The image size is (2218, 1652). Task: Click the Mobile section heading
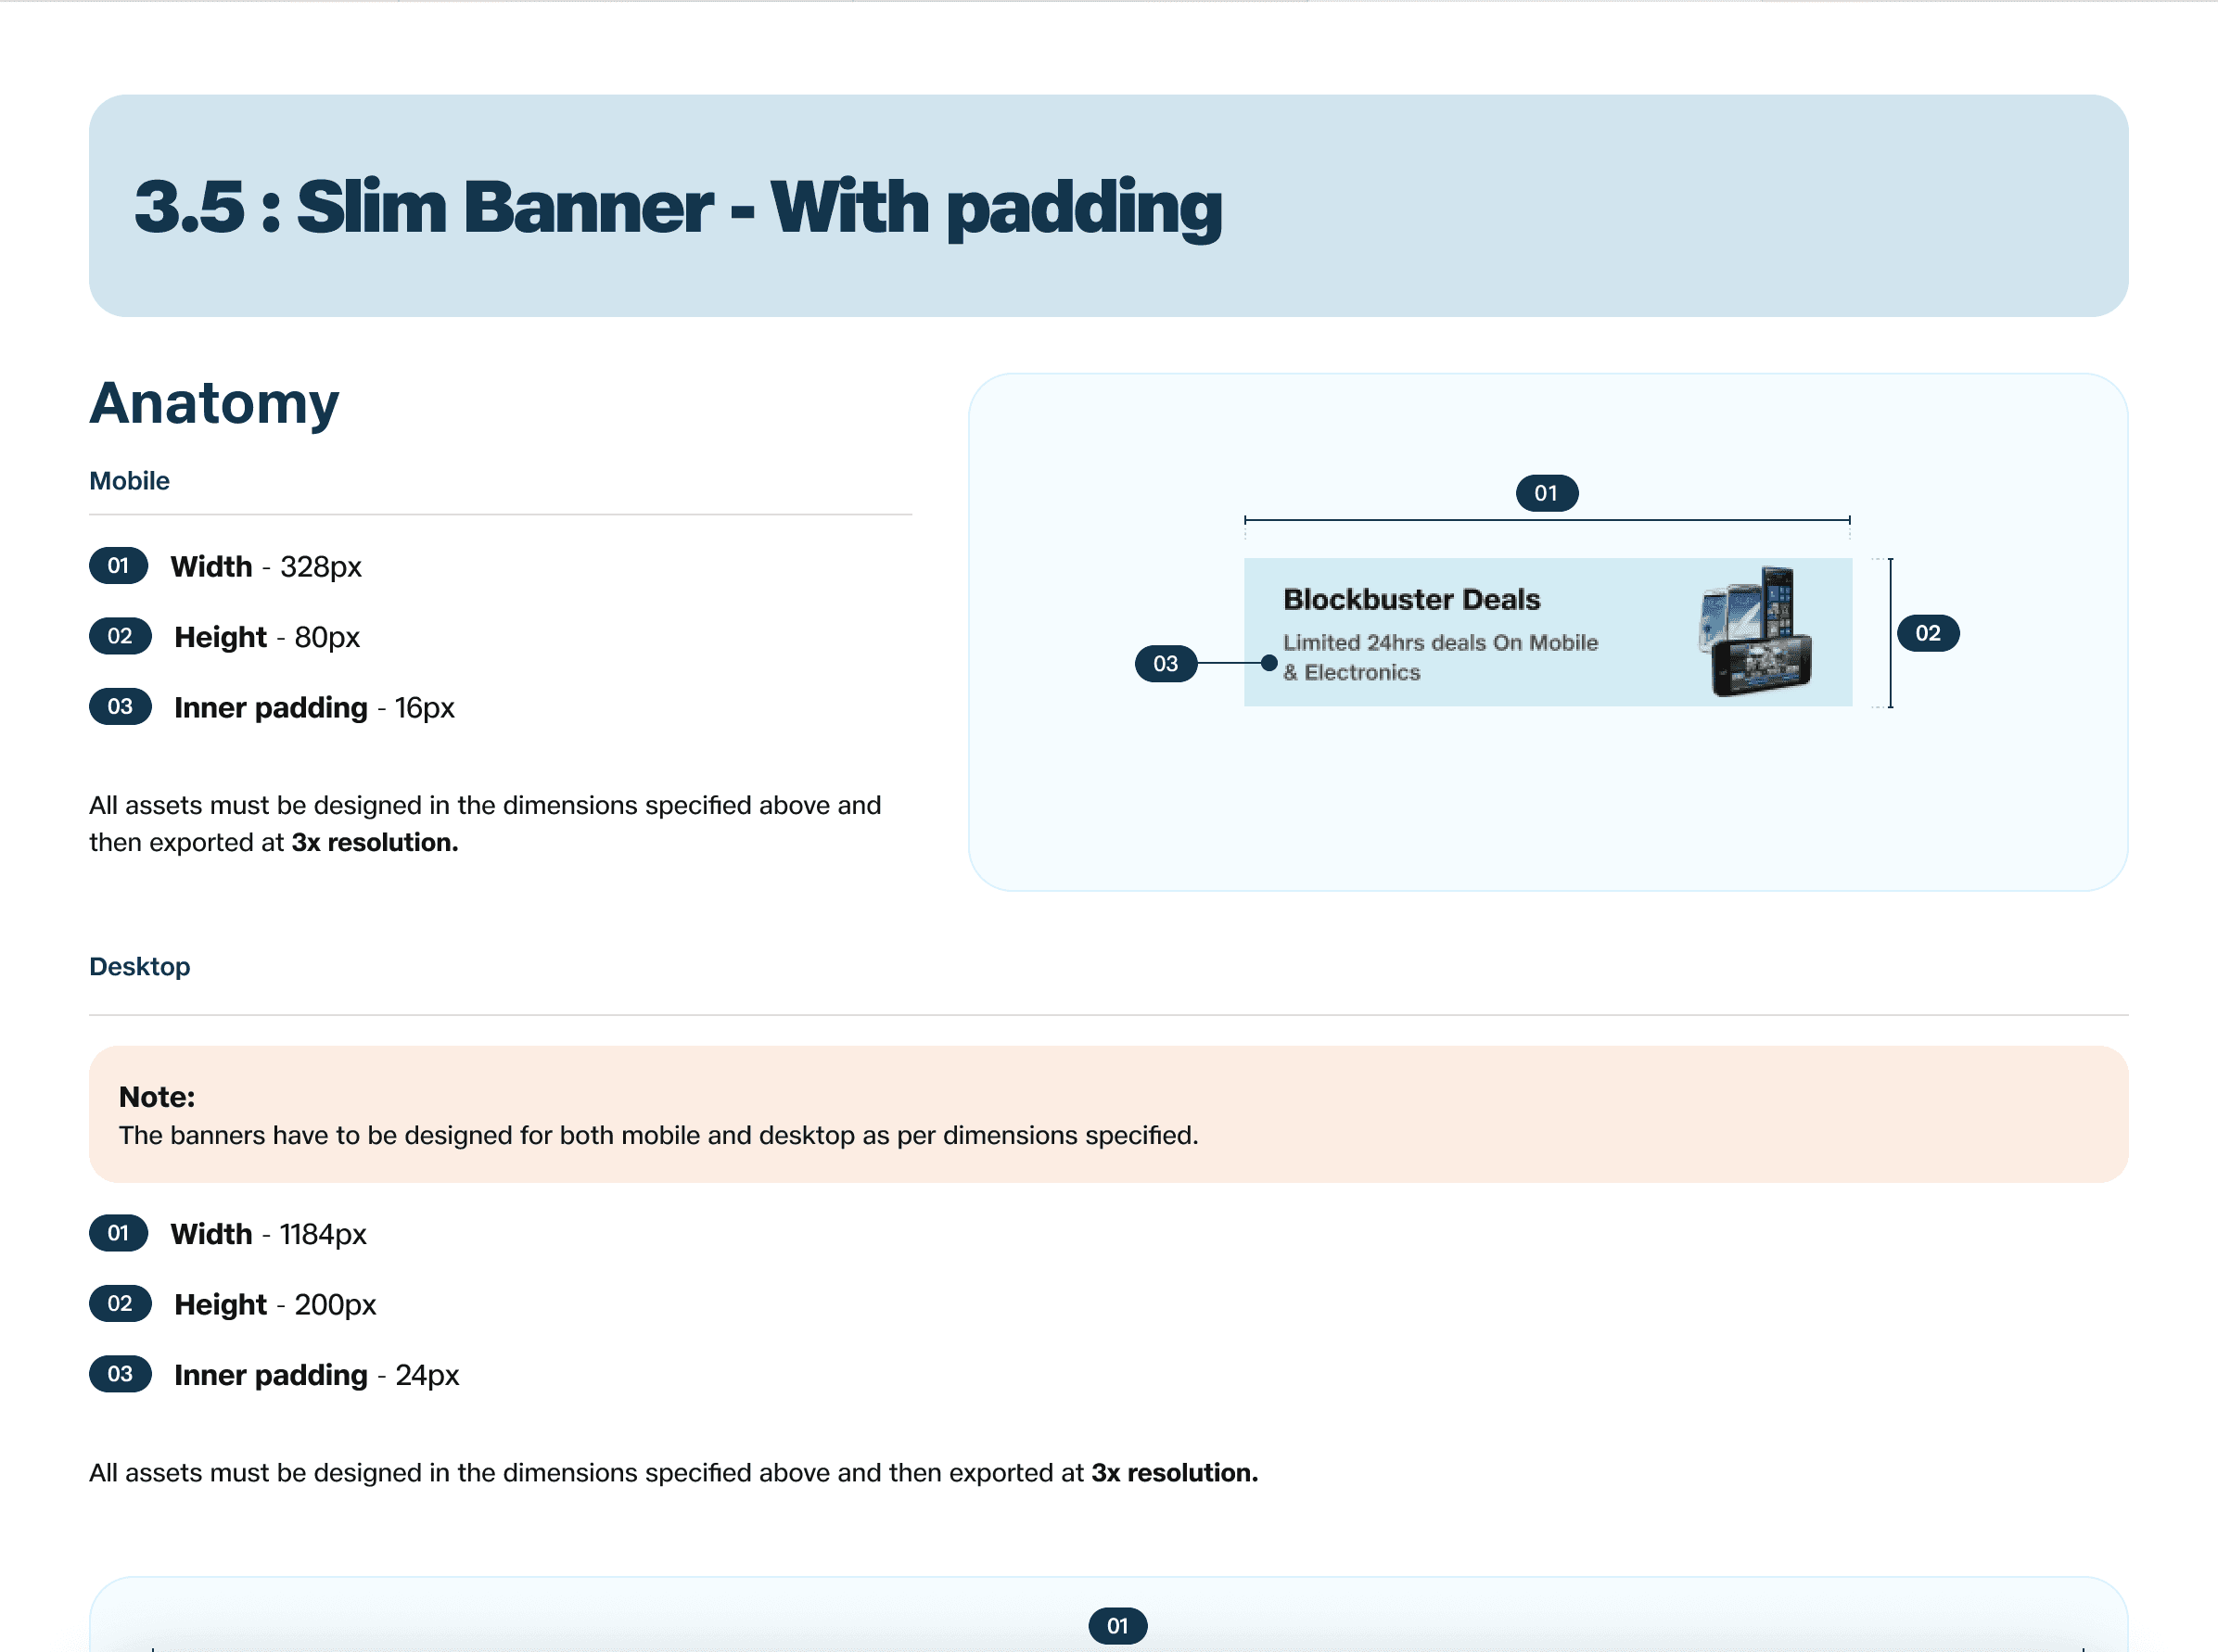coord(129,481)
